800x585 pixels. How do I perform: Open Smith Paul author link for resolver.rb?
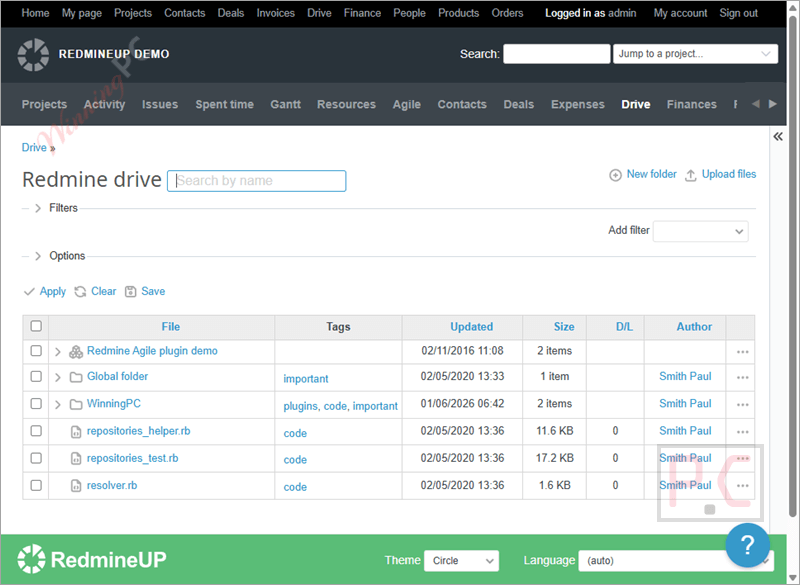pyautogui.click(x=685, y=486)
